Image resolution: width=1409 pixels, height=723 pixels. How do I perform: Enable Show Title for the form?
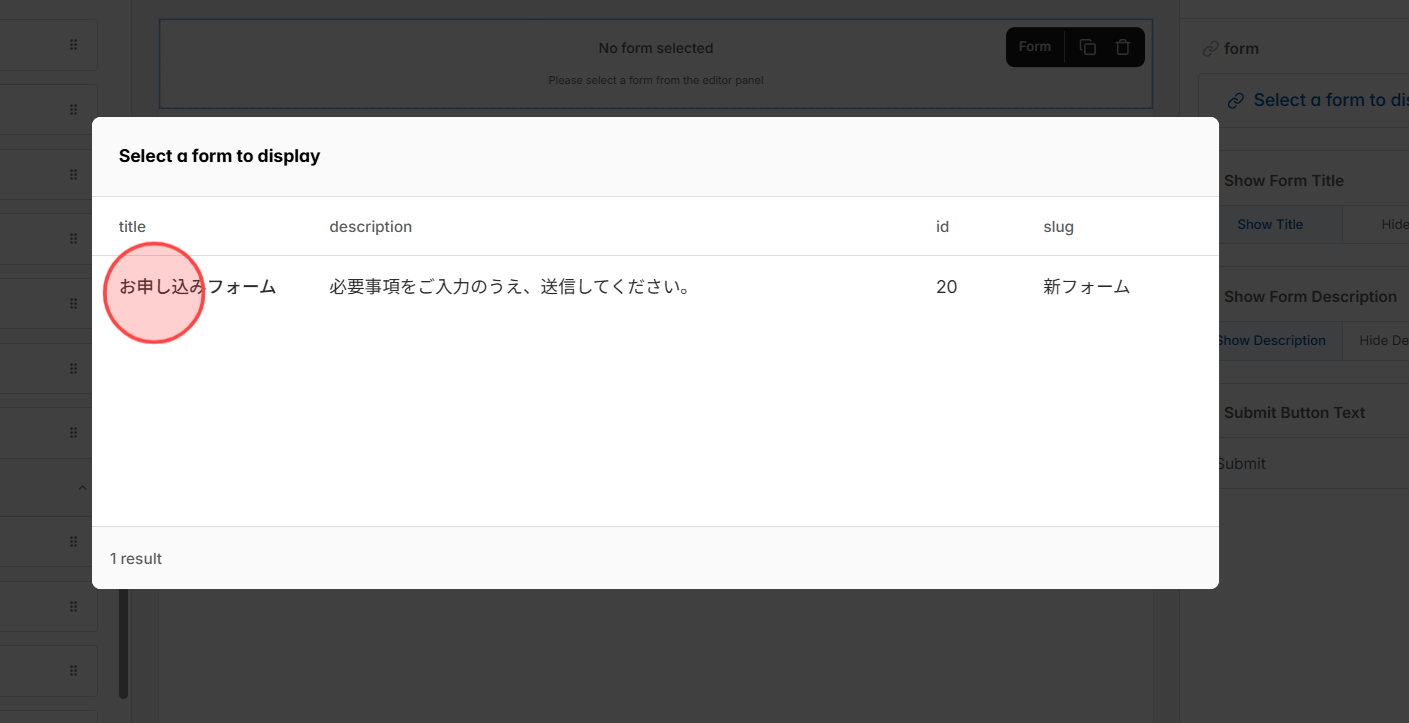click(x=1270, y=224)
